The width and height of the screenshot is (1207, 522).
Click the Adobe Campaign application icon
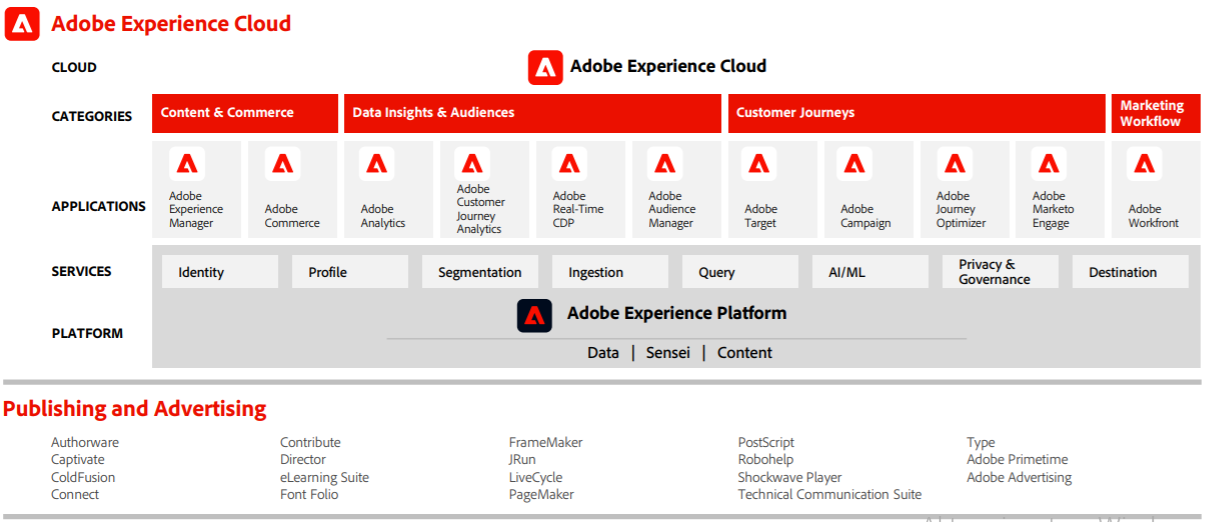tap(855, 163)
